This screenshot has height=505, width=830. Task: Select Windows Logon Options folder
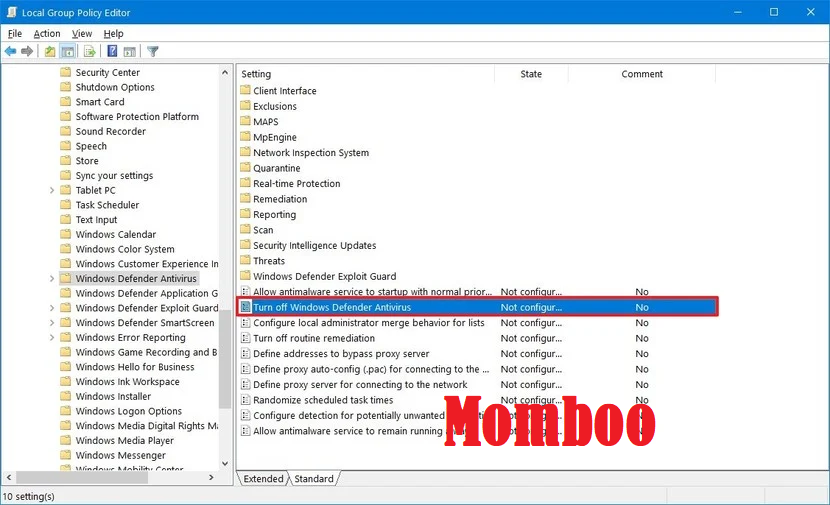tap(129, 411)
